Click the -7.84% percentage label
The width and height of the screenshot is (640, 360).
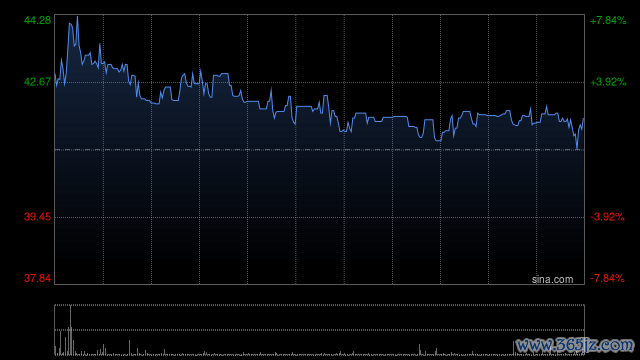pos(607,278)
